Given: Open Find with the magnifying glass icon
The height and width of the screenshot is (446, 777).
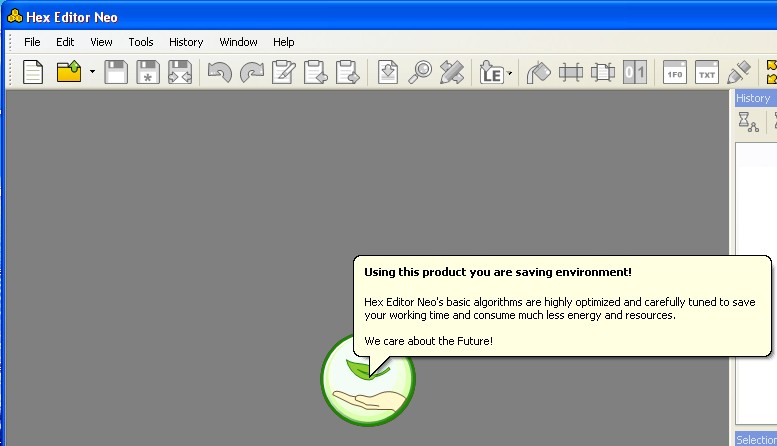Looking at the screenshot, I should [x=420, y=72].
